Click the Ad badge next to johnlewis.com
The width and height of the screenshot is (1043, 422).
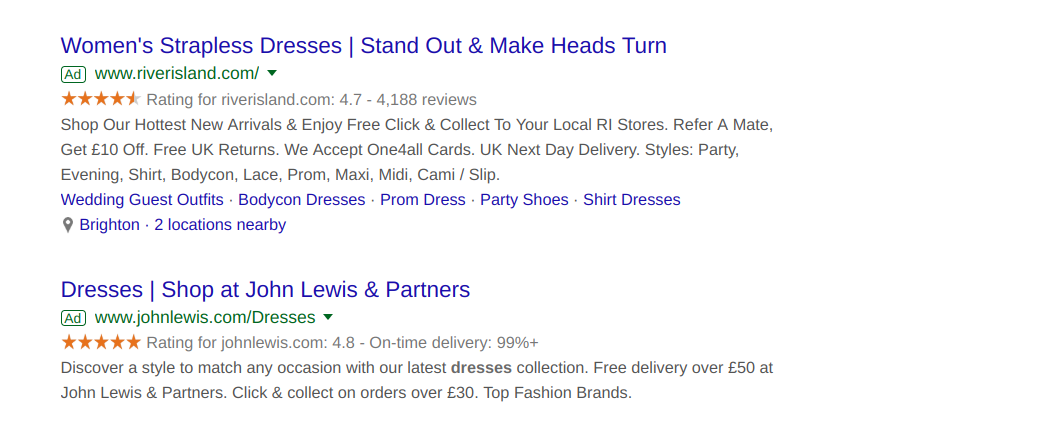[73, 318]
